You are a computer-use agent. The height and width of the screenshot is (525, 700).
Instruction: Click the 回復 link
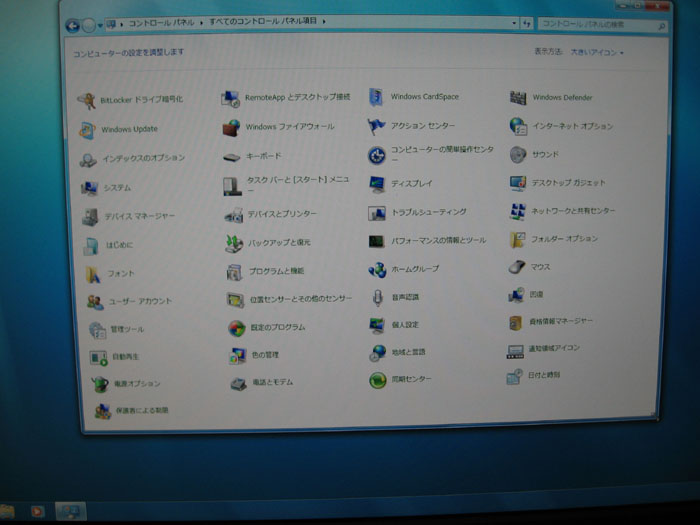point(536,295)
